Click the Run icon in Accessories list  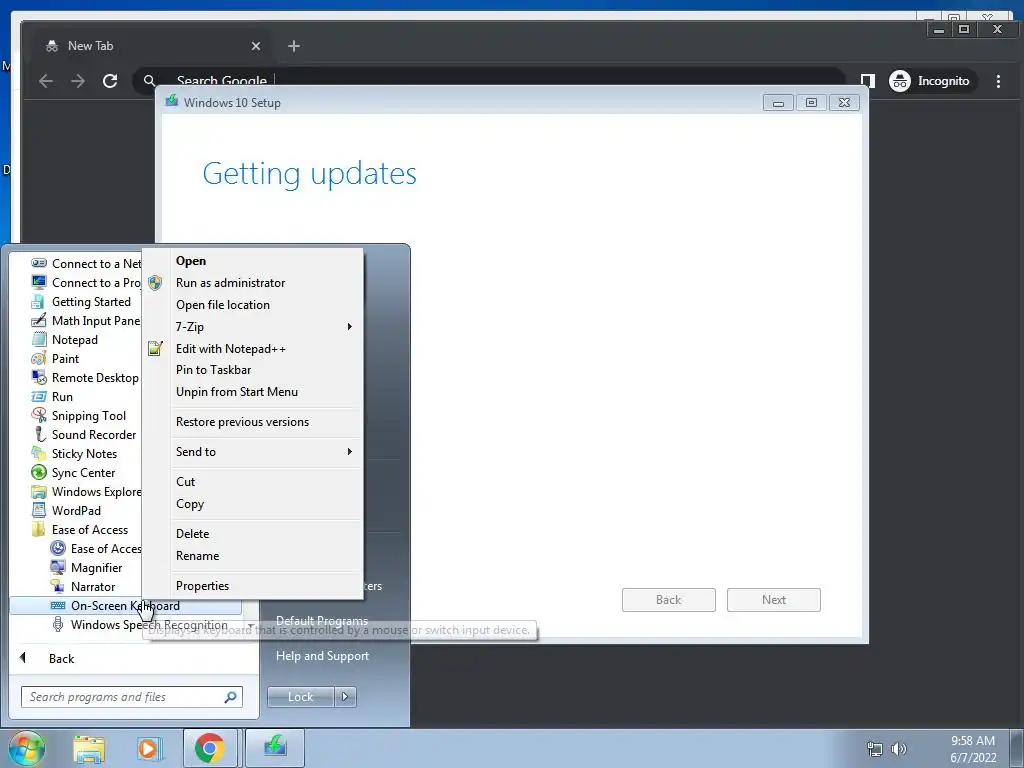click(x=39, y=396)
